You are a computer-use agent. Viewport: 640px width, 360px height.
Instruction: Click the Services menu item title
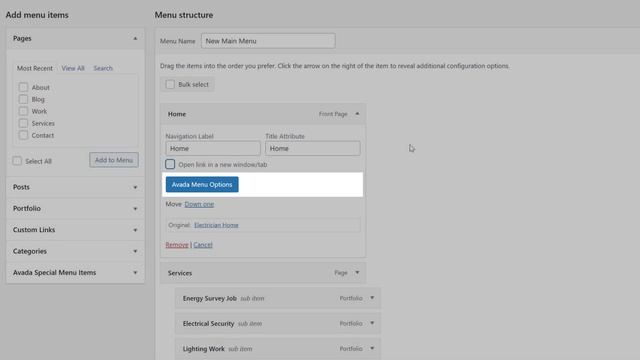(x=180, y=273)
